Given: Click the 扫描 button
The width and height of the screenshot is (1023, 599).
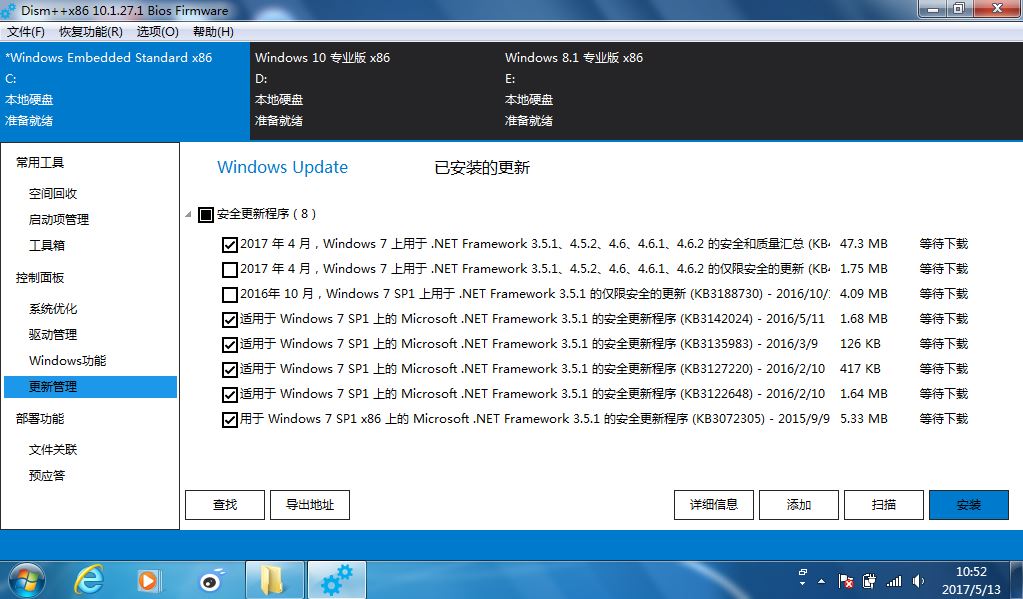Looking at the screenshot, I should click(884, 505).
